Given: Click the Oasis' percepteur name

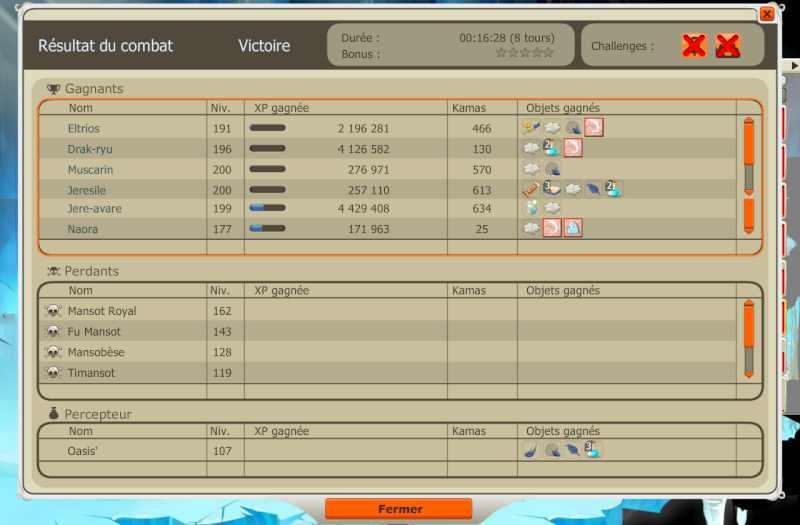Looking at the screenshot, I should point(83,451).
